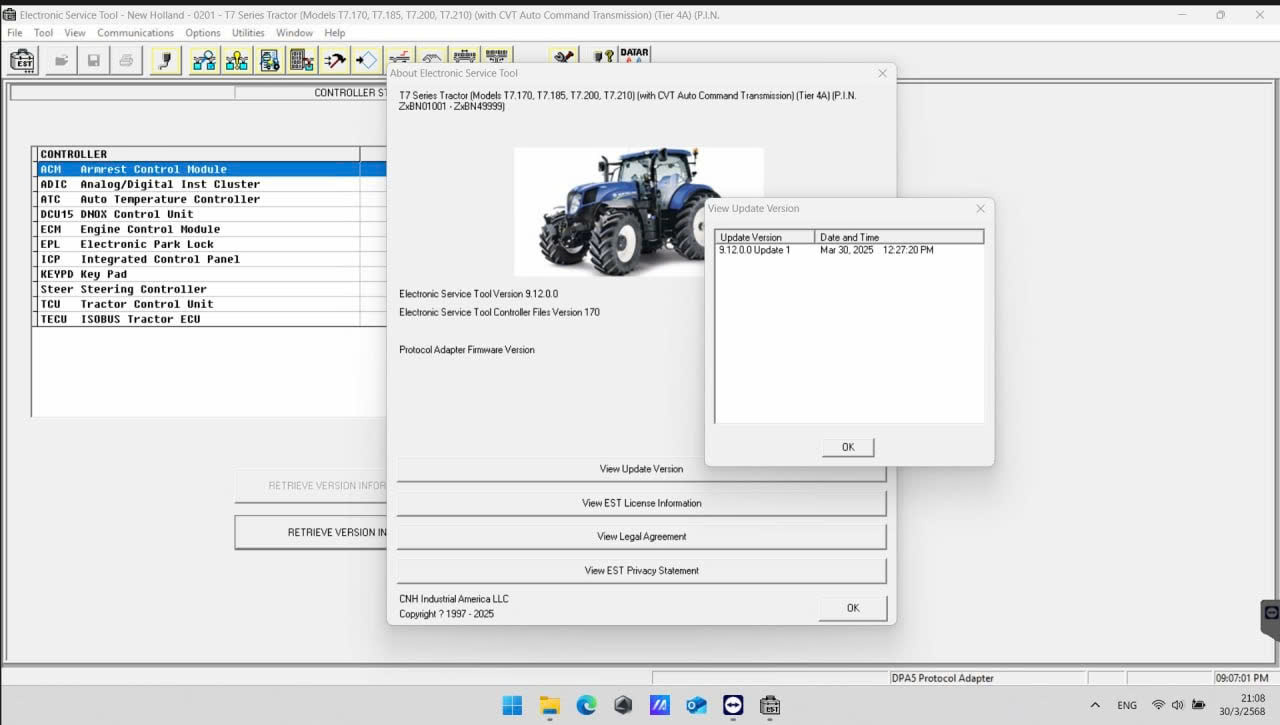The height and width of the screenshot is (725, 1280).
Task: Click the arrow into diamond toolbar icon
Action: coord(367,61)
